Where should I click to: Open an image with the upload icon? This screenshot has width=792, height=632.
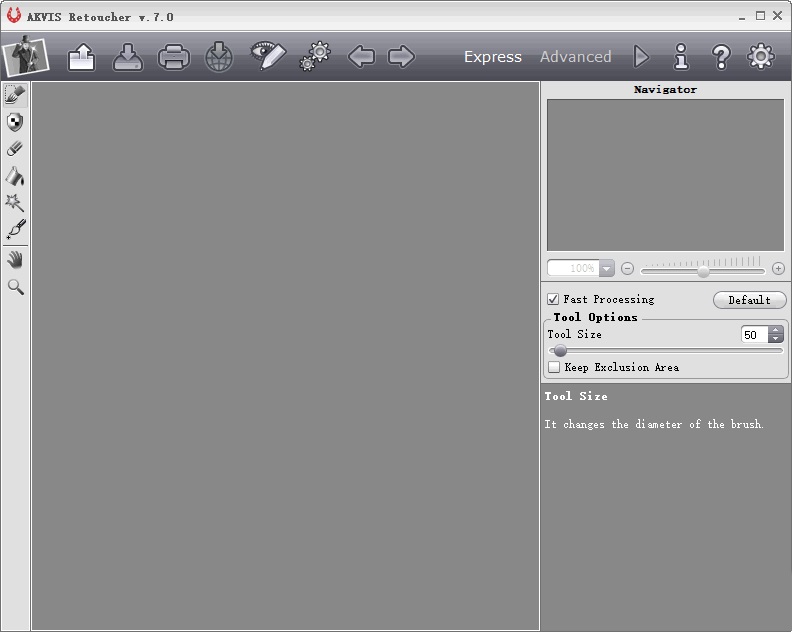pyautogui.click(x=81, y=57)
